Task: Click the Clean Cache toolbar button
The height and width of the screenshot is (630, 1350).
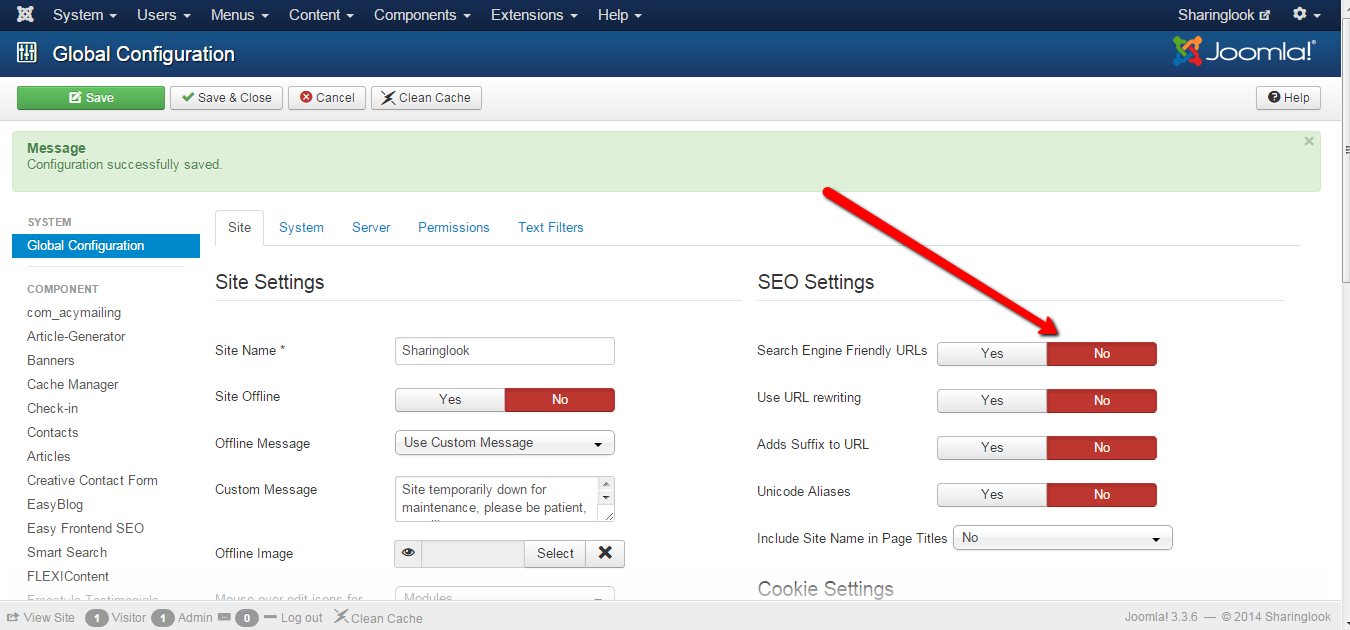Action: click(x=426, y=98)
